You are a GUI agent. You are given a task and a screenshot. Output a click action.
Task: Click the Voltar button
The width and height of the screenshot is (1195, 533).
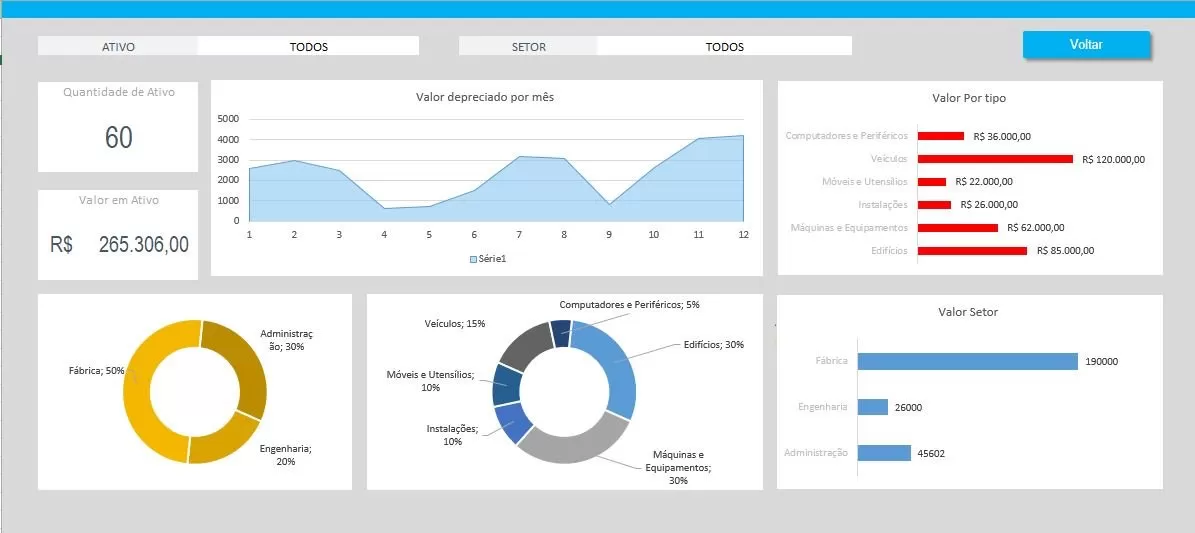coord(1086,44)
